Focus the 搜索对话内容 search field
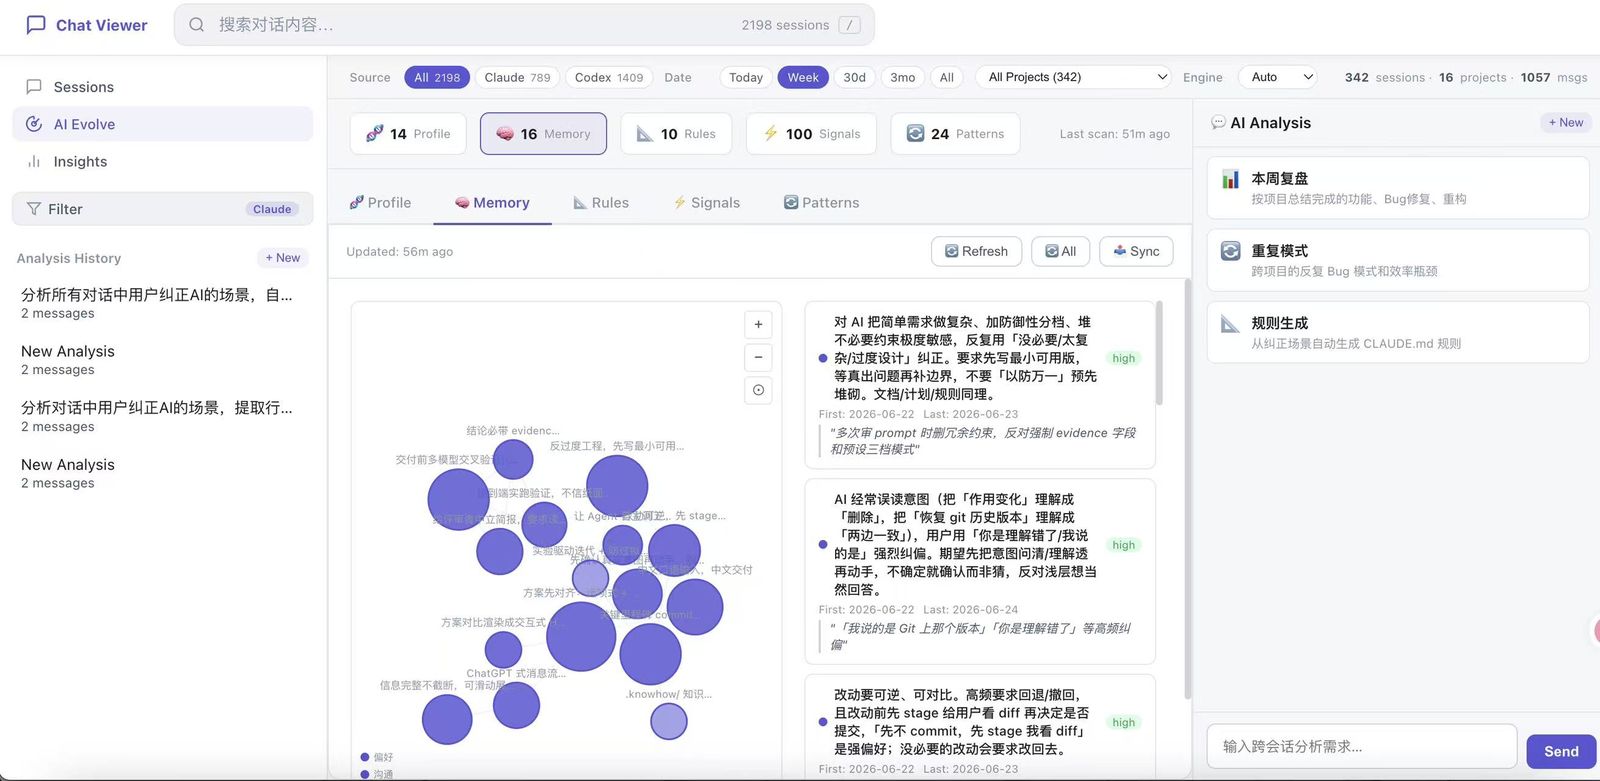Viewport: 1600px width, 781px height. point(524,25)
